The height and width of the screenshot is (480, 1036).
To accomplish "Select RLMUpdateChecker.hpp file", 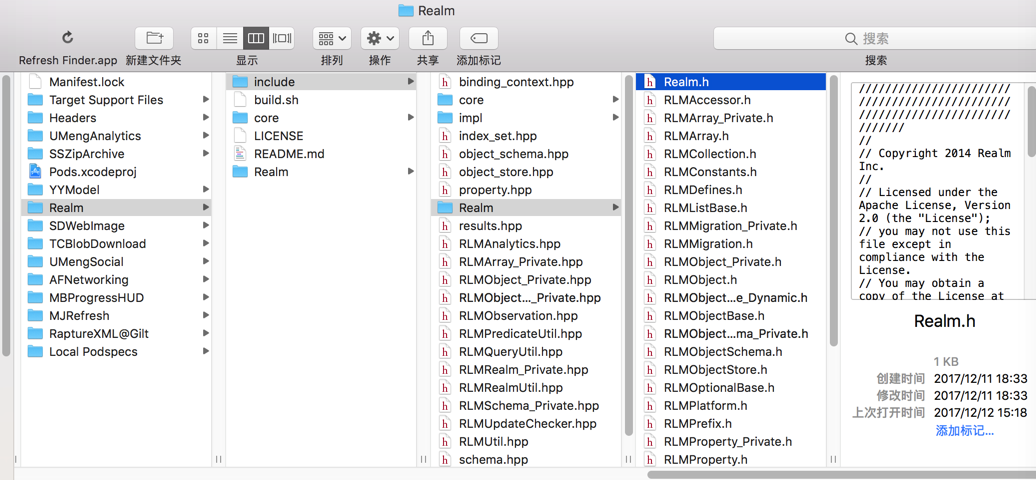I will [x=527, y=423].
